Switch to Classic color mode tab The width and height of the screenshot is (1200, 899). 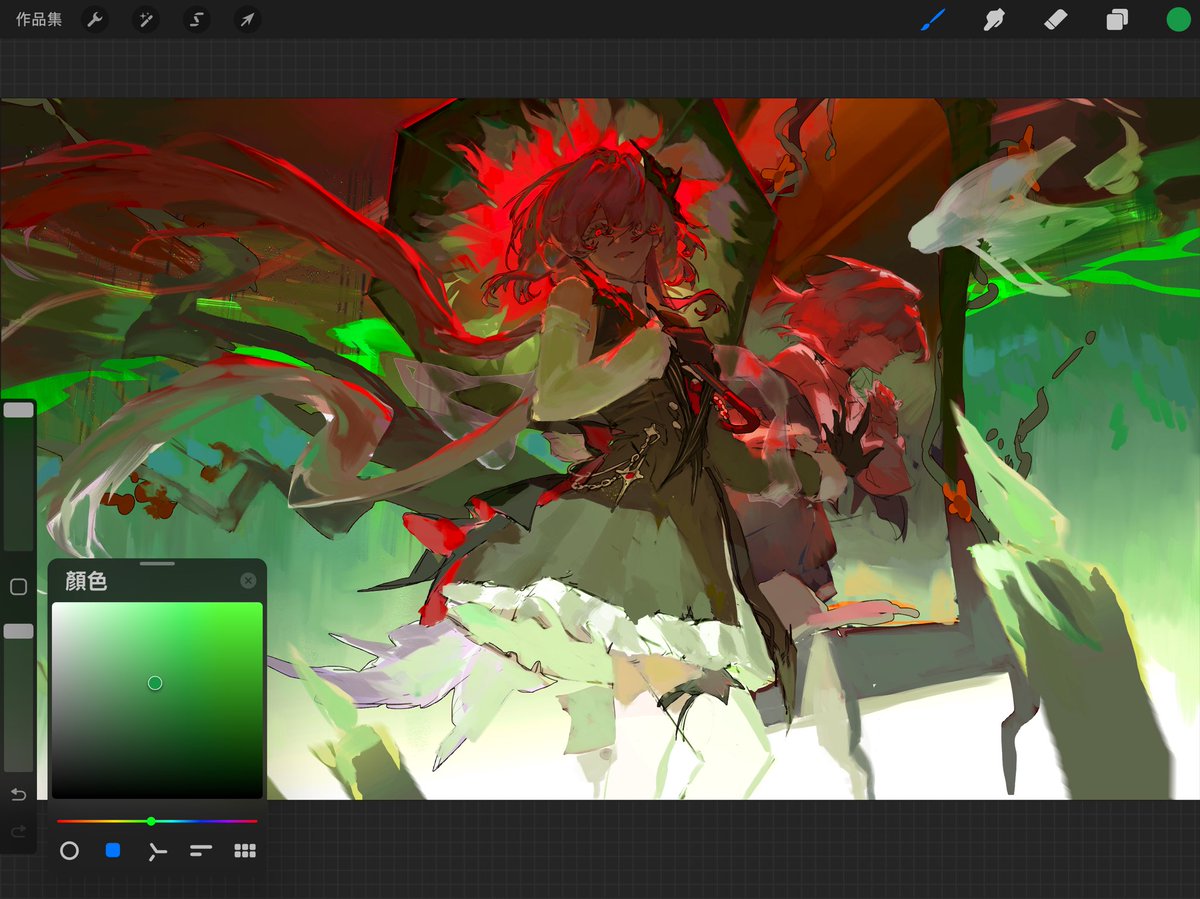(113, 850)
